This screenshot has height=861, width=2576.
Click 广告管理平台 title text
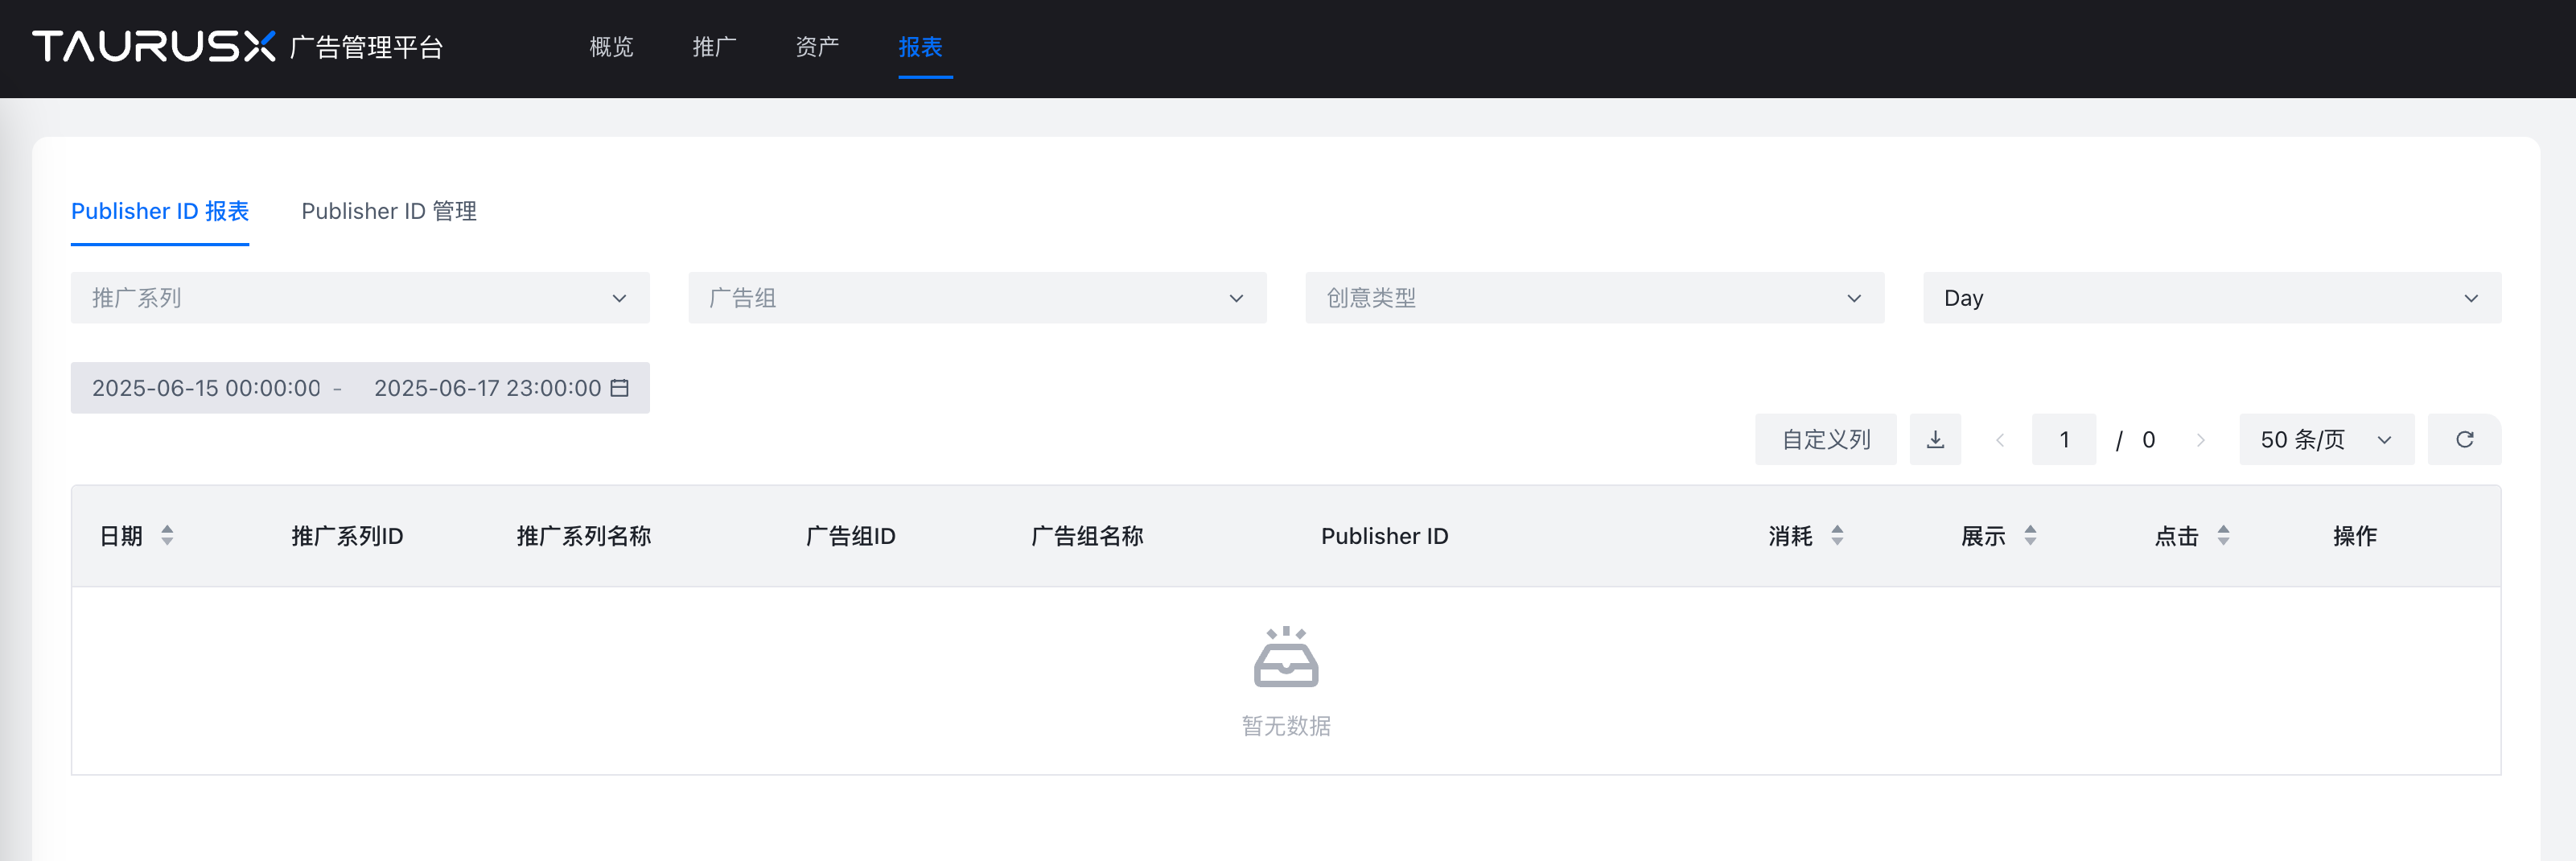pos(366,47)
